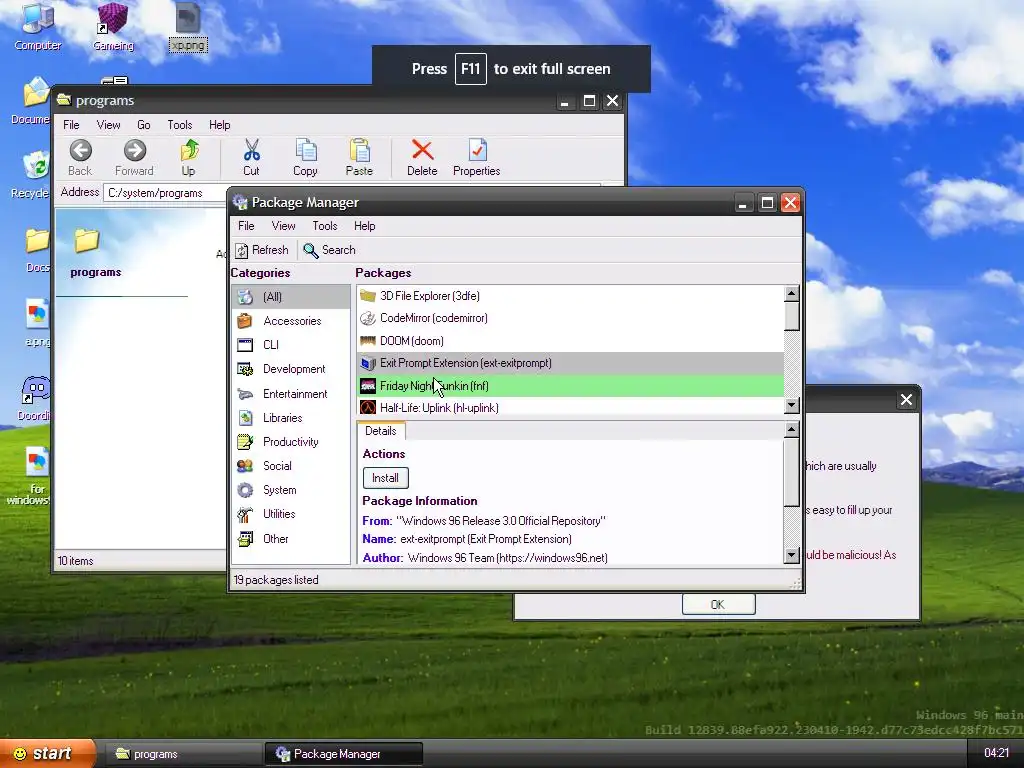The image size is (1024, 768).
Task: Select the Half-Life: Uplink package
Action: 570,408
